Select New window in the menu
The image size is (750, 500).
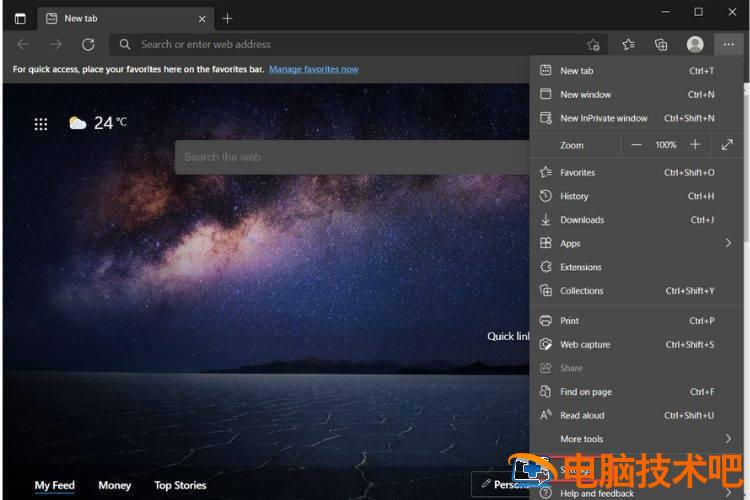(637, 94)
